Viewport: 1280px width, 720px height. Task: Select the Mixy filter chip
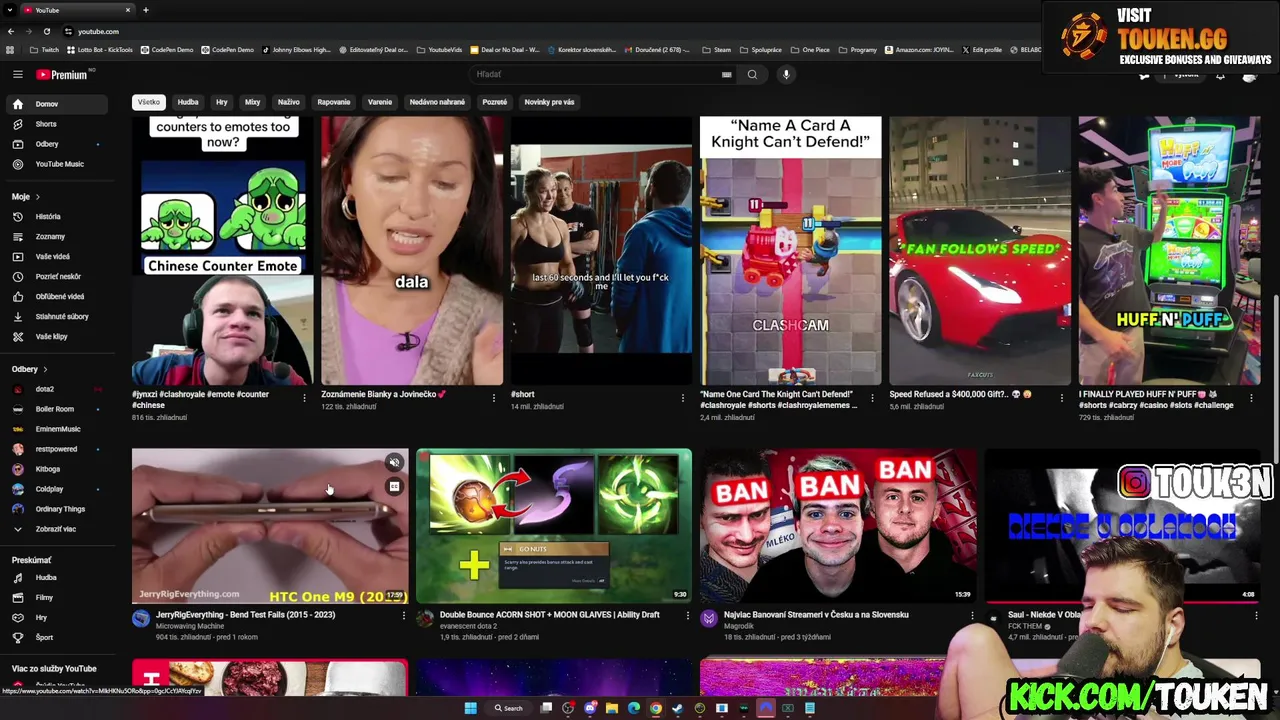pyautogui.click(x=252, y=102)
